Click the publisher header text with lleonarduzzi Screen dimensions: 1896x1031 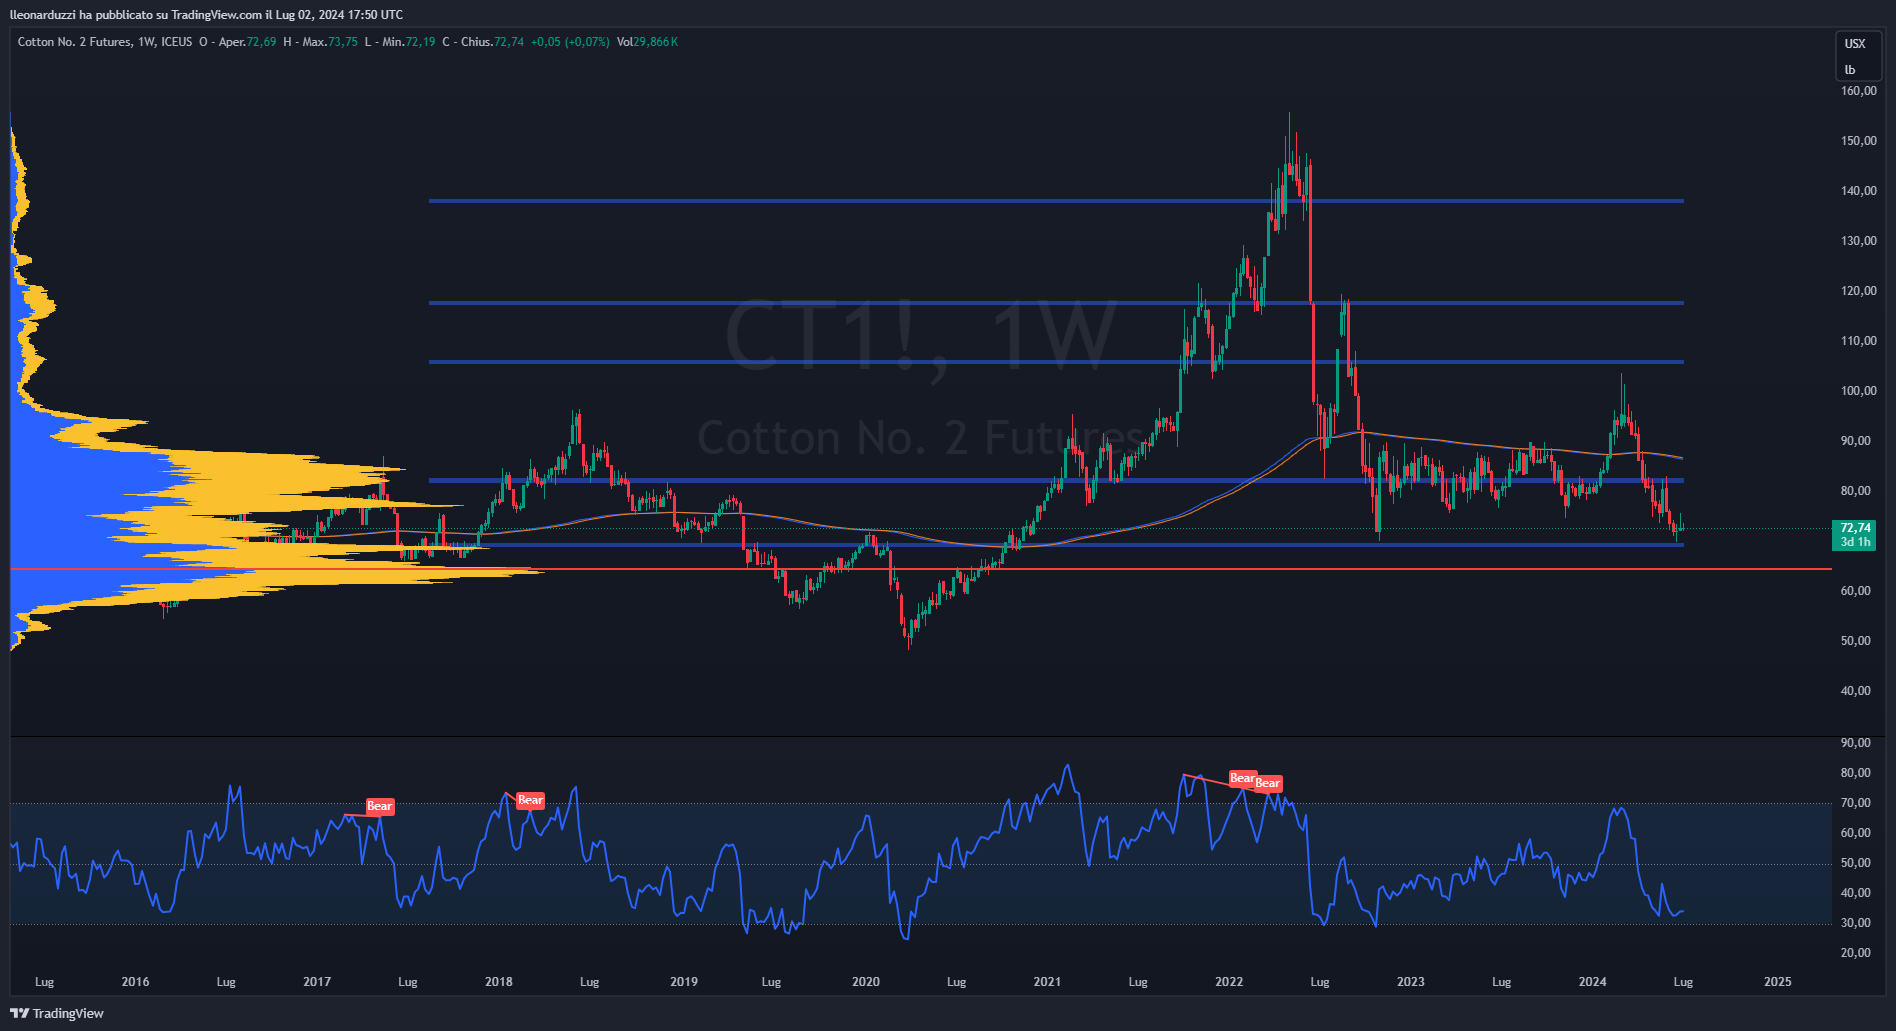coord(207,14)
